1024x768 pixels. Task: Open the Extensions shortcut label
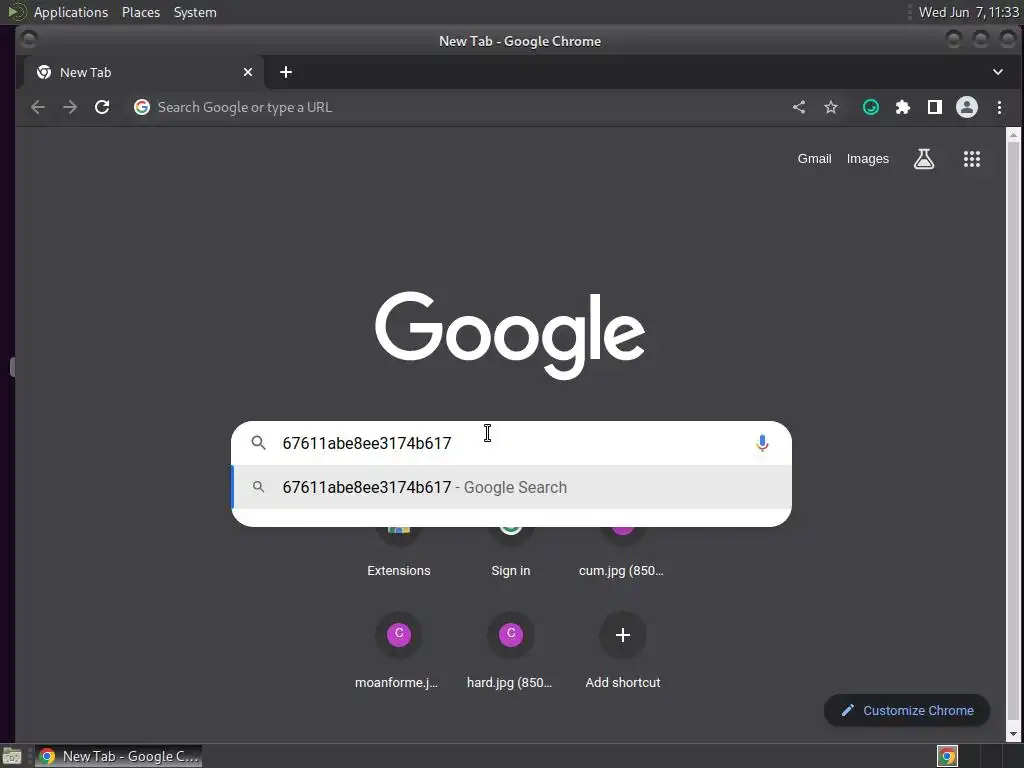click(x=398, y=570)
